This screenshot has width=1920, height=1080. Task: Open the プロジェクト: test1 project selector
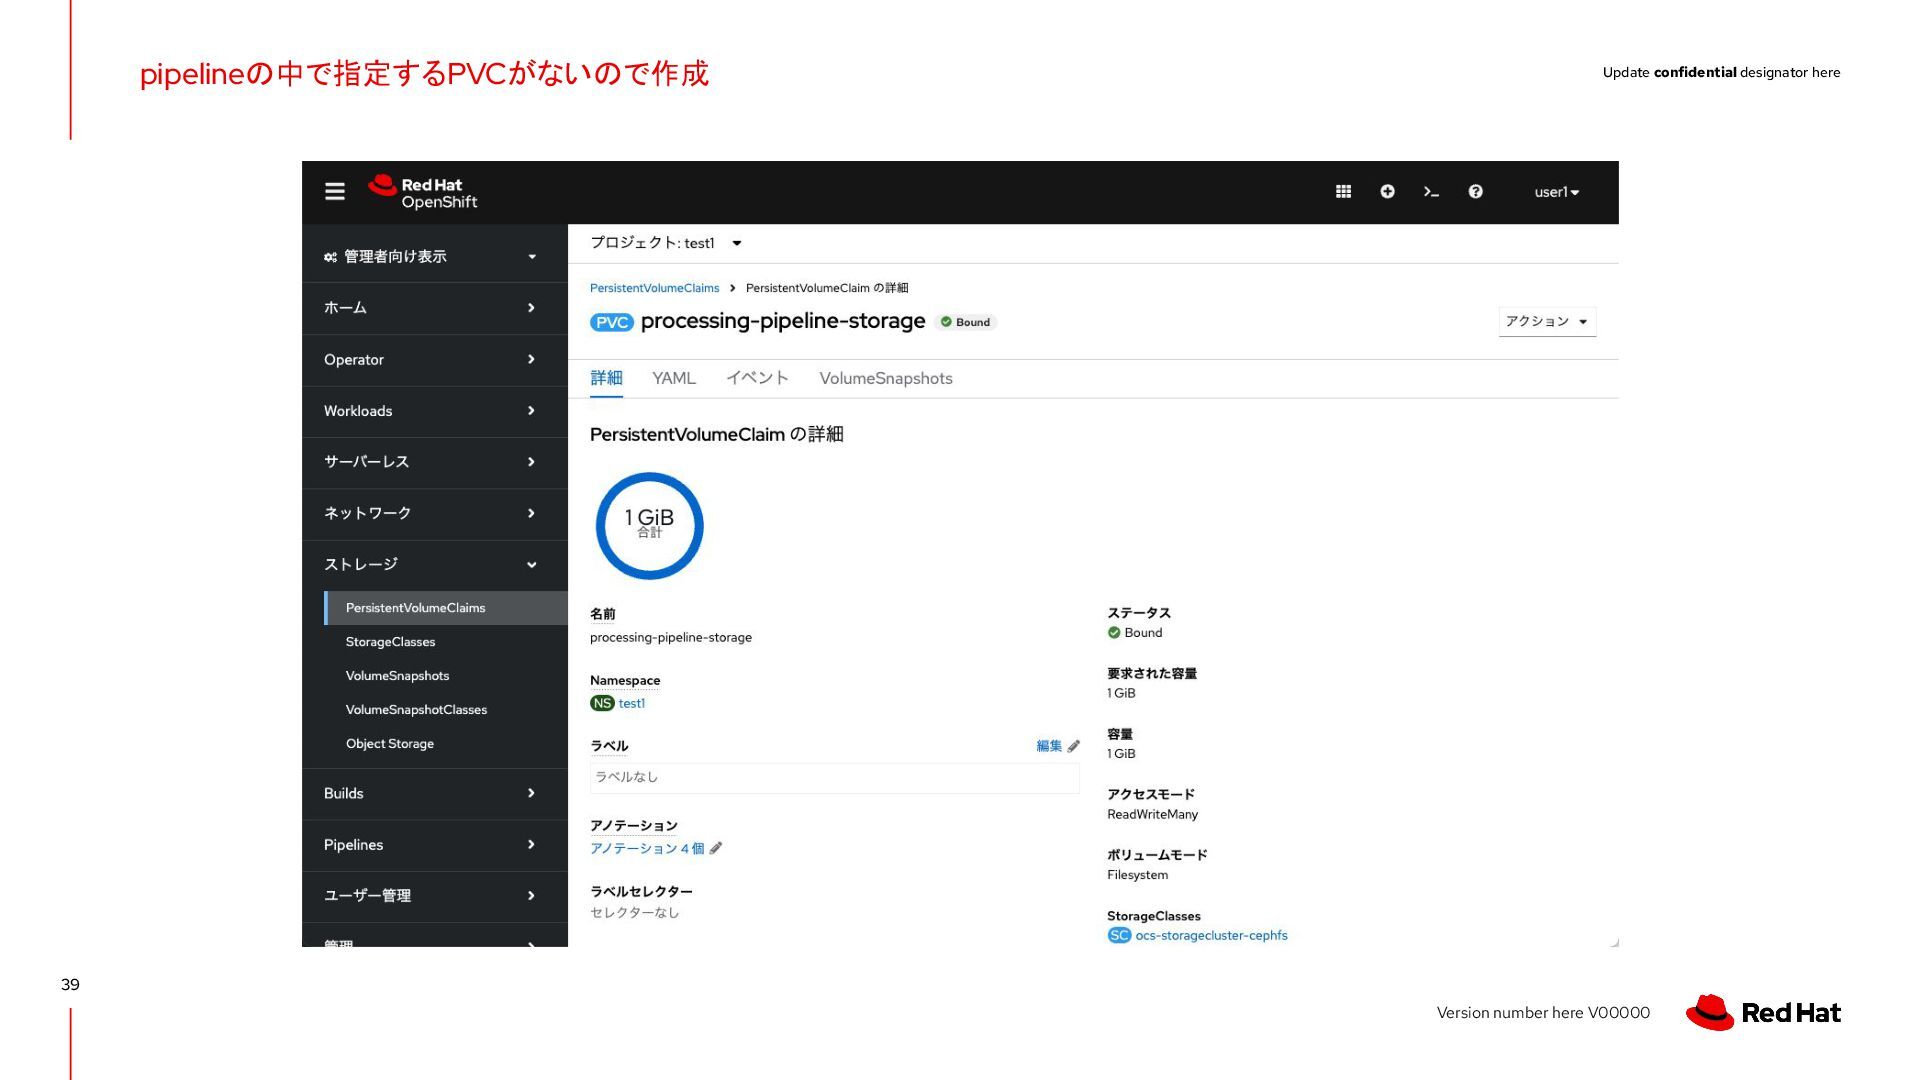point(666,243)
